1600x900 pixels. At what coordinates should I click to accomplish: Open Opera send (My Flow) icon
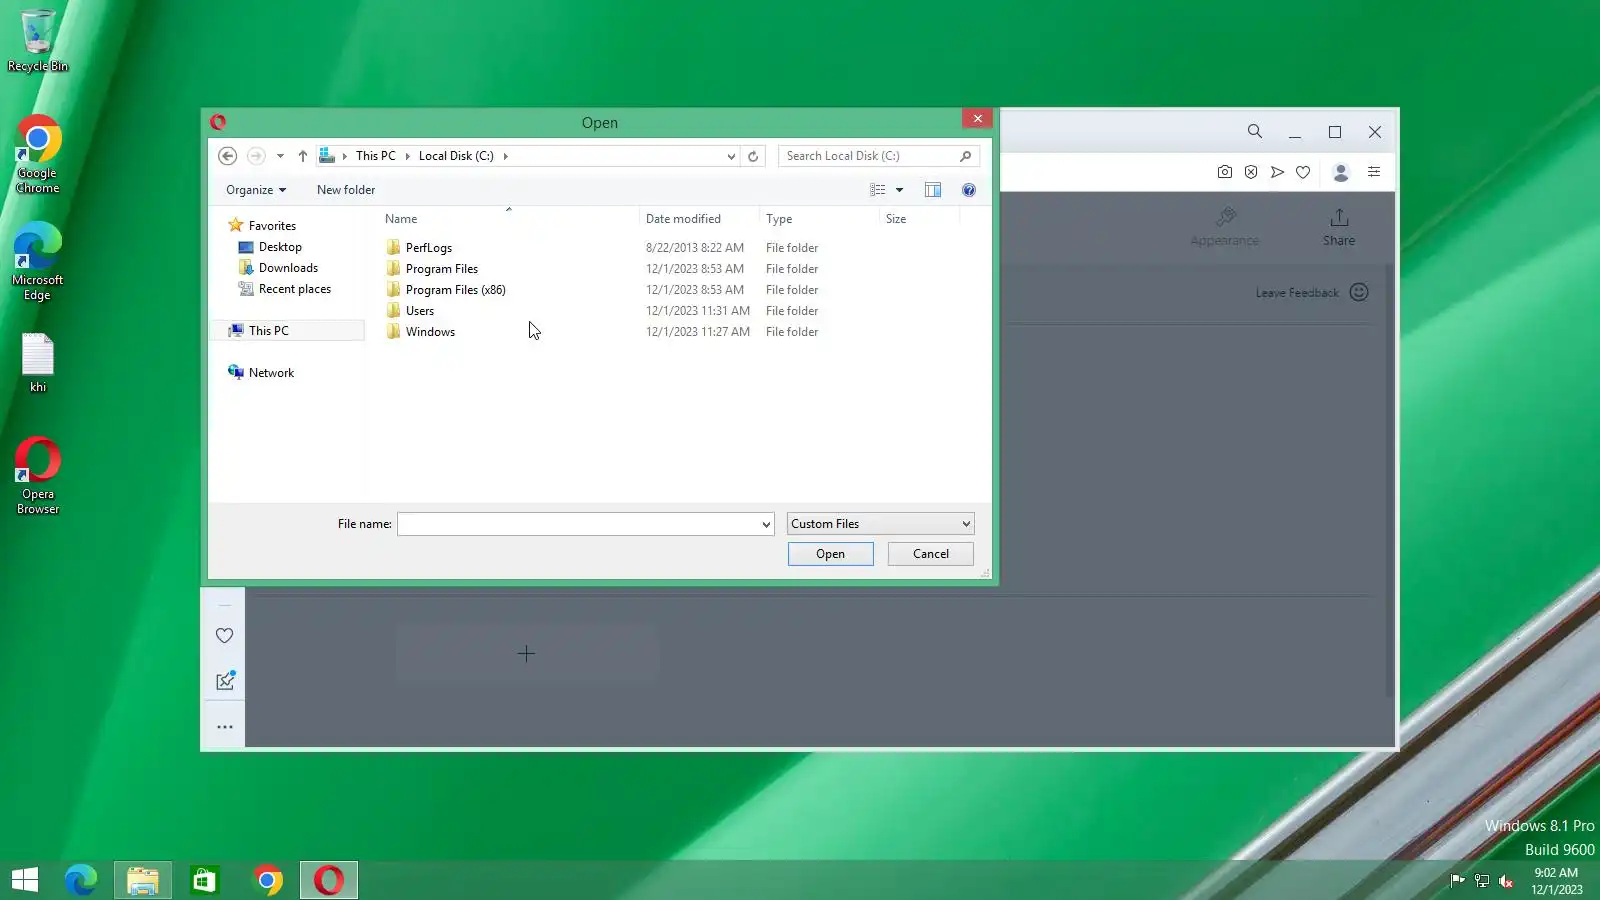(x=1277, y=172)
